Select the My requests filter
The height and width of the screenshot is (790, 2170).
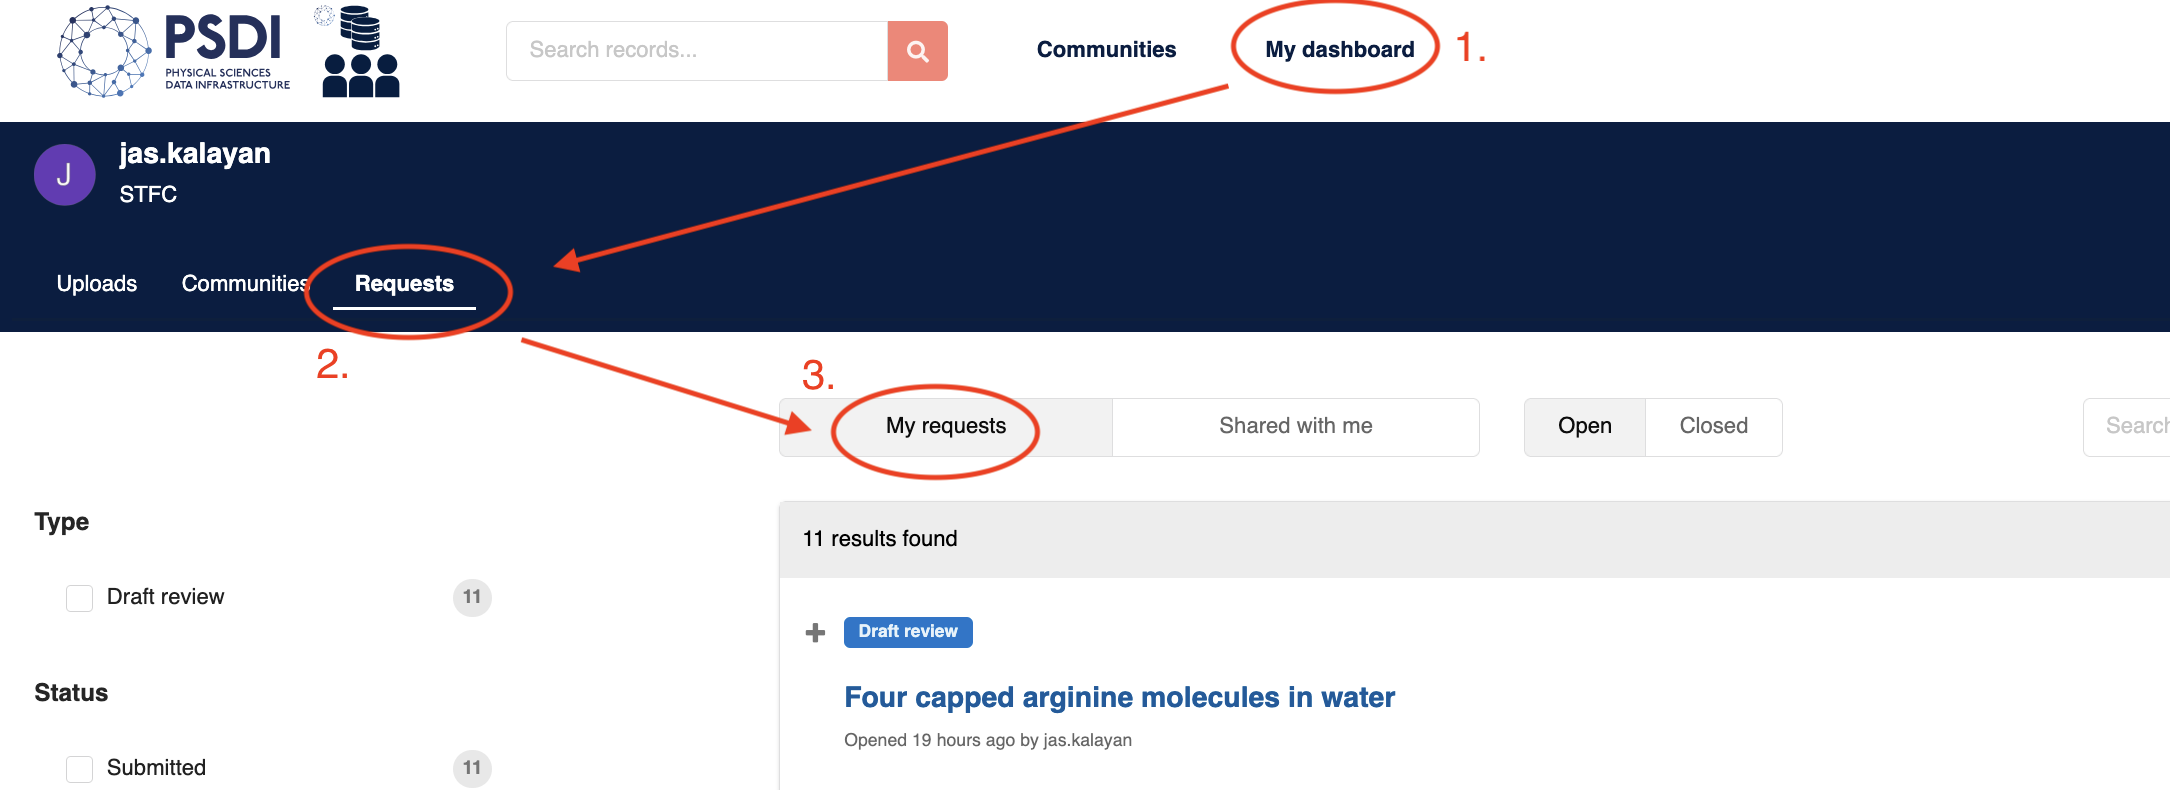pyautogui.click(x=946, y=427)
